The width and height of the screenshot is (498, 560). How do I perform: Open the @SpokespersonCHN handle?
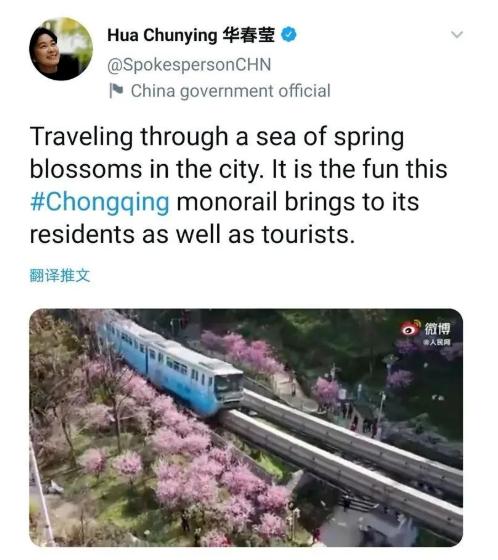point(189,65)
